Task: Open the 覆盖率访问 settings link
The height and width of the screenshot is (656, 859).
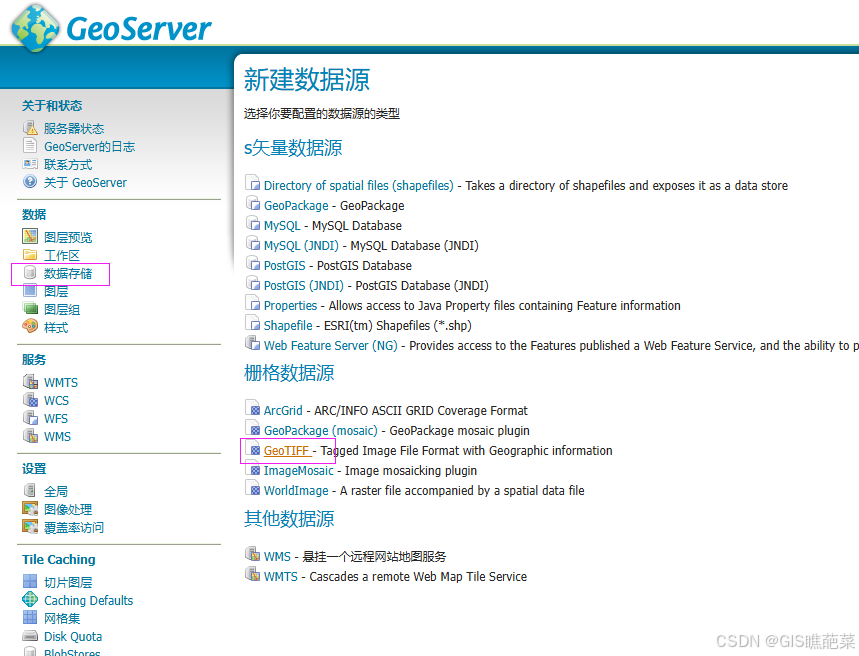Action: pos(74,528)
